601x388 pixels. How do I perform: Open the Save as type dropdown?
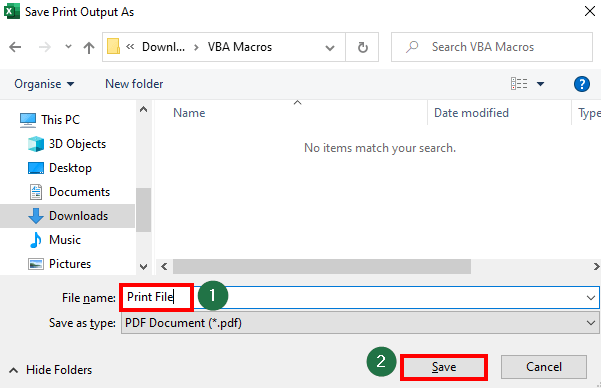pos(360,323)
